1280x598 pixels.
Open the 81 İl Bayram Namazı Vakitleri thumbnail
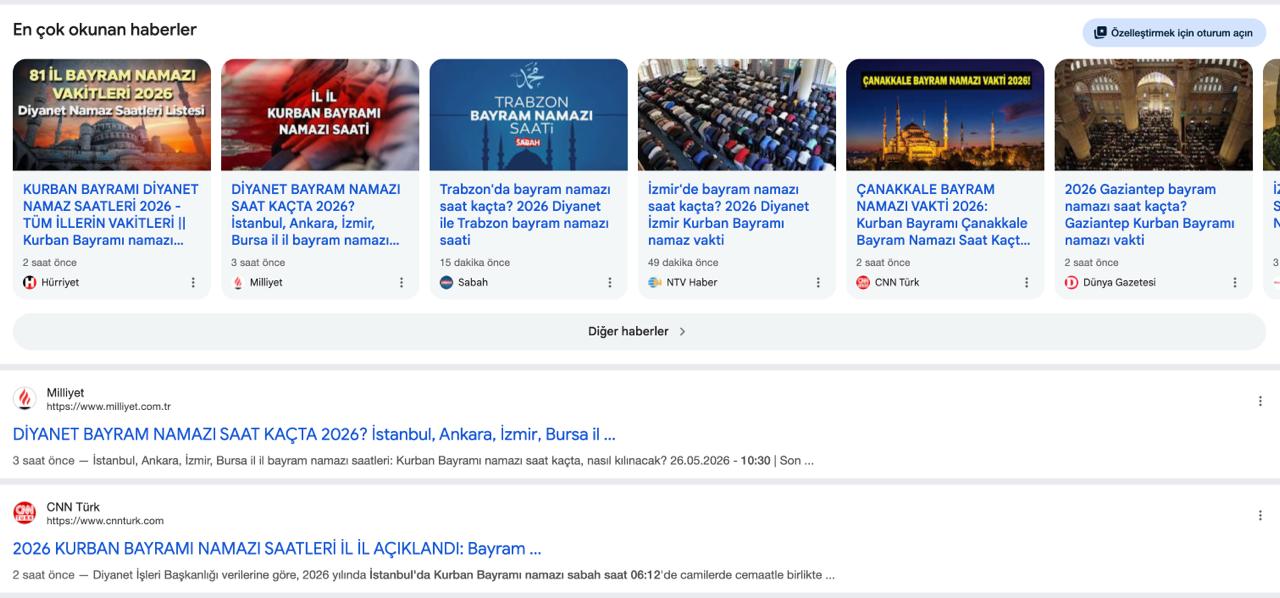pyautogui.click(x=112, y=115)
